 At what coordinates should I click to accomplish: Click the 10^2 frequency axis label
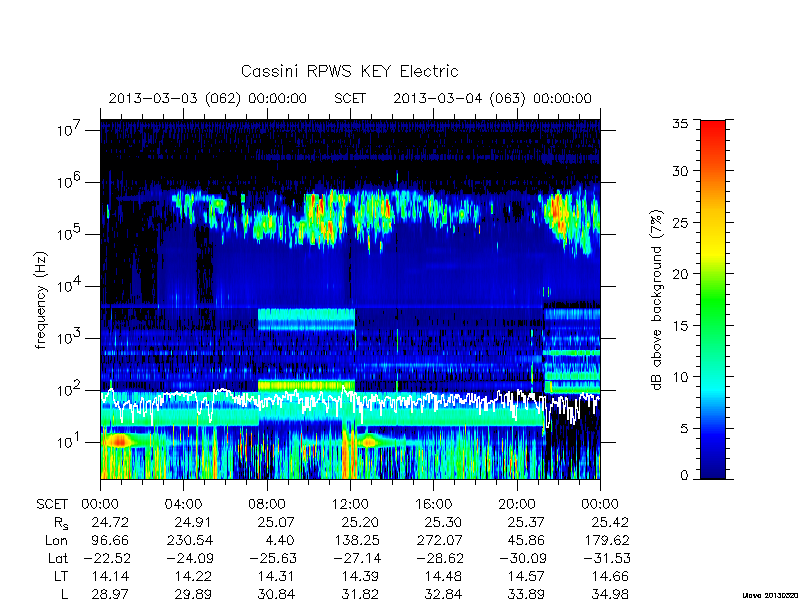[68, 389]
